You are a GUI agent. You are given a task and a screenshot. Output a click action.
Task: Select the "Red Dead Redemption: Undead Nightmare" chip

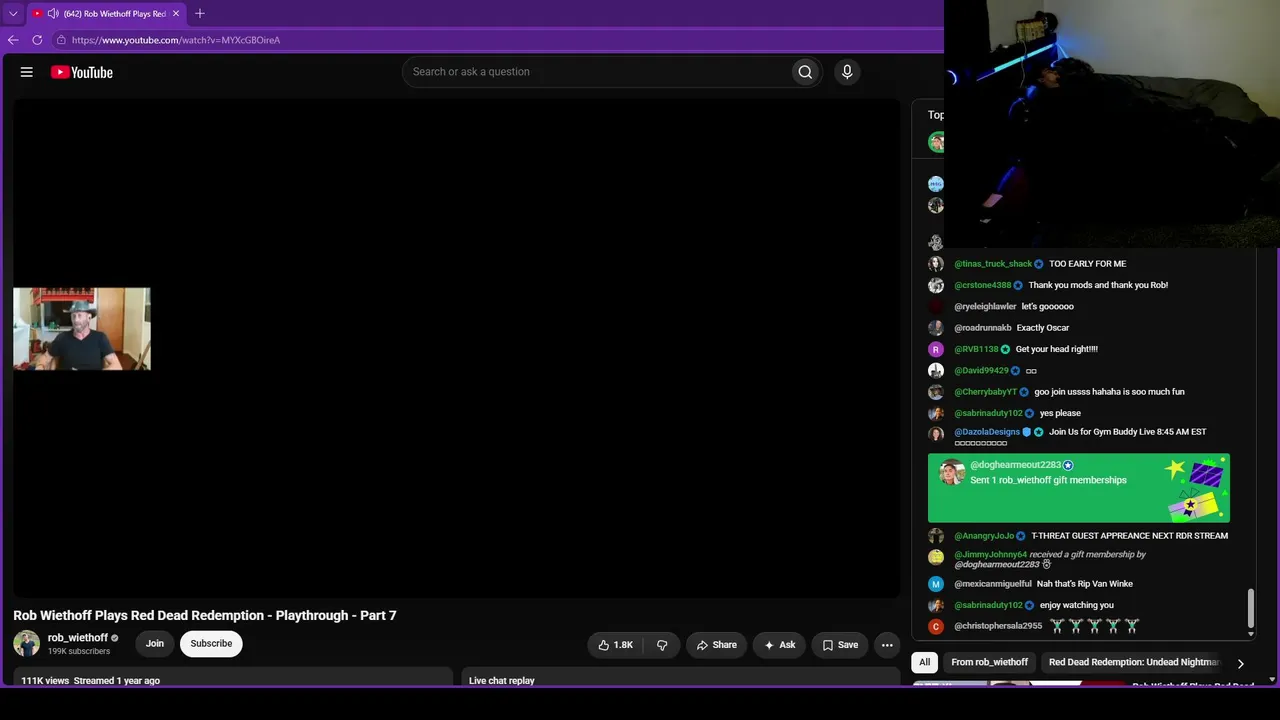pyautogui.click(x=1134, y=662)
